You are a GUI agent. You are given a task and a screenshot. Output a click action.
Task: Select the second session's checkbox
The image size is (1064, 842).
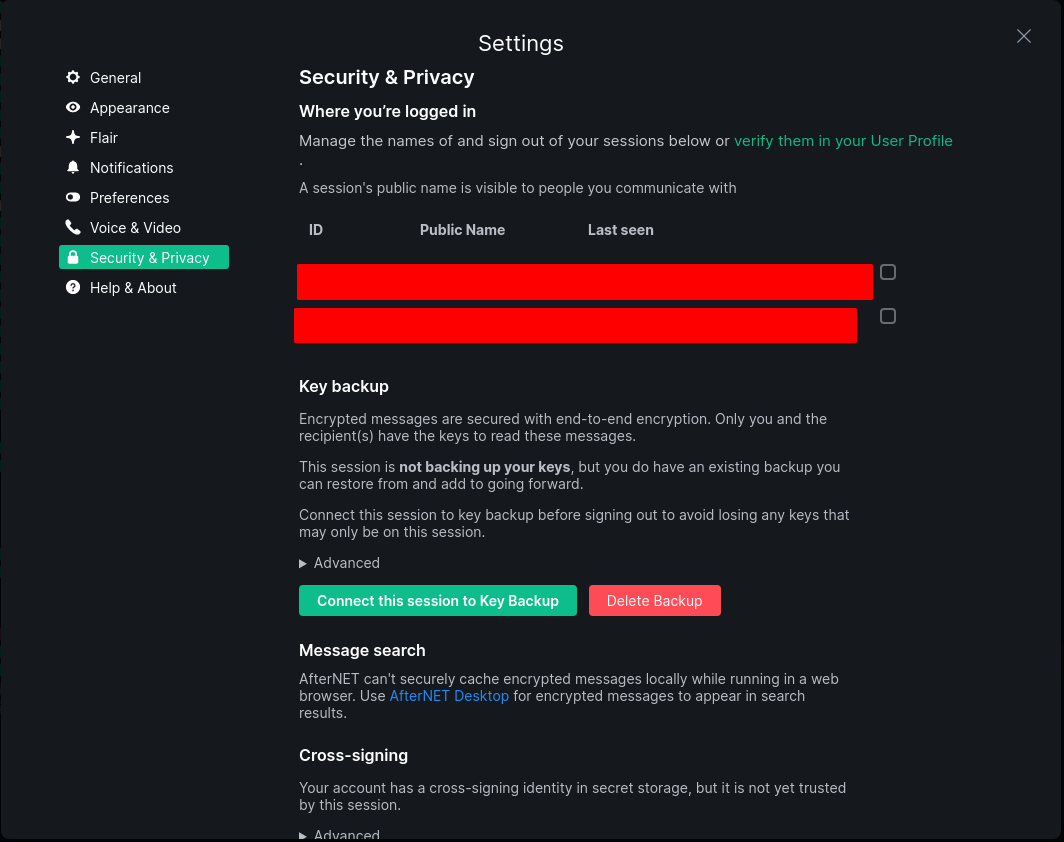(888, 316)
